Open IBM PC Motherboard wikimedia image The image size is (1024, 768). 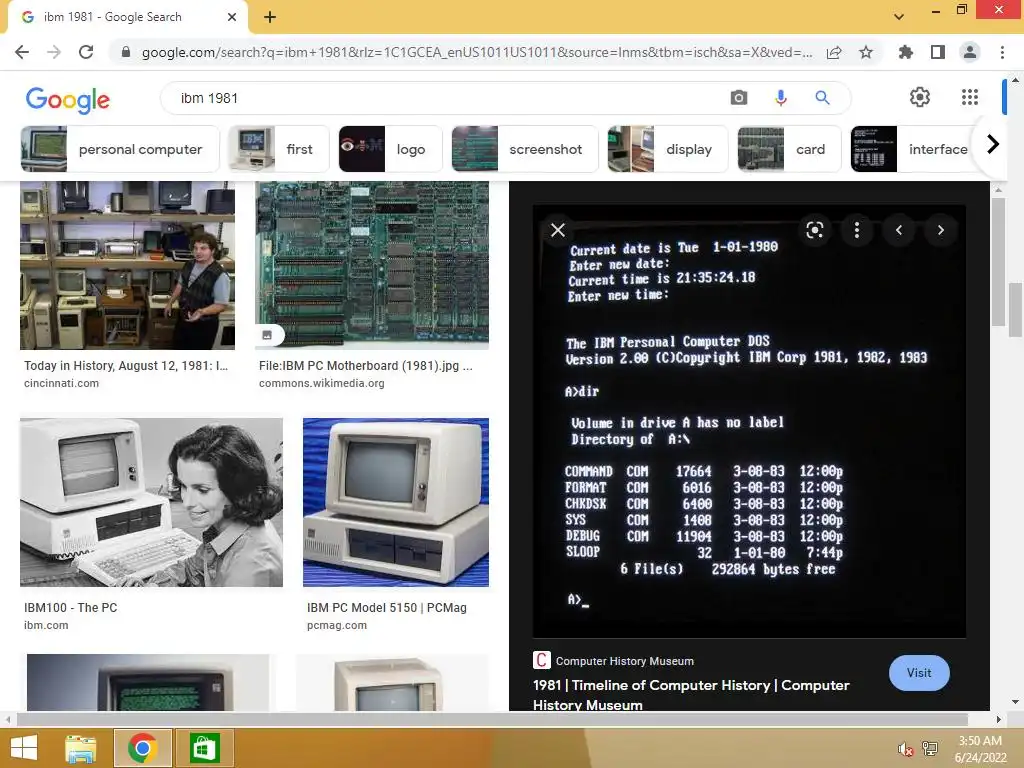point(372,265)
